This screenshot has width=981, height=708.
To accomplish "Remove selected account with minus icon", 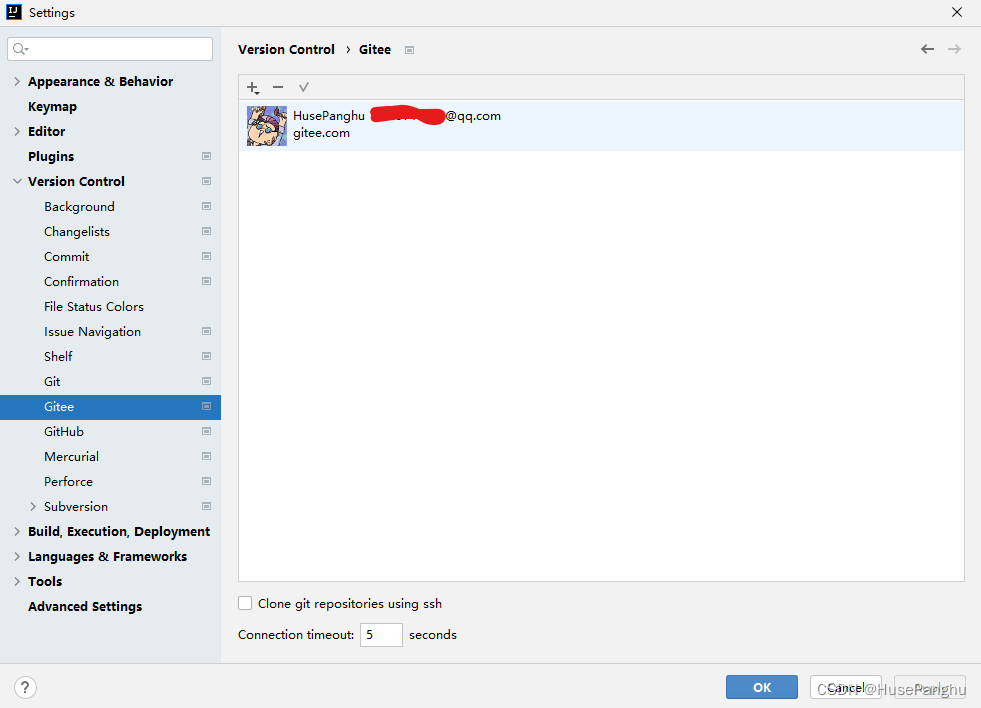I will [x=278, y=88].
